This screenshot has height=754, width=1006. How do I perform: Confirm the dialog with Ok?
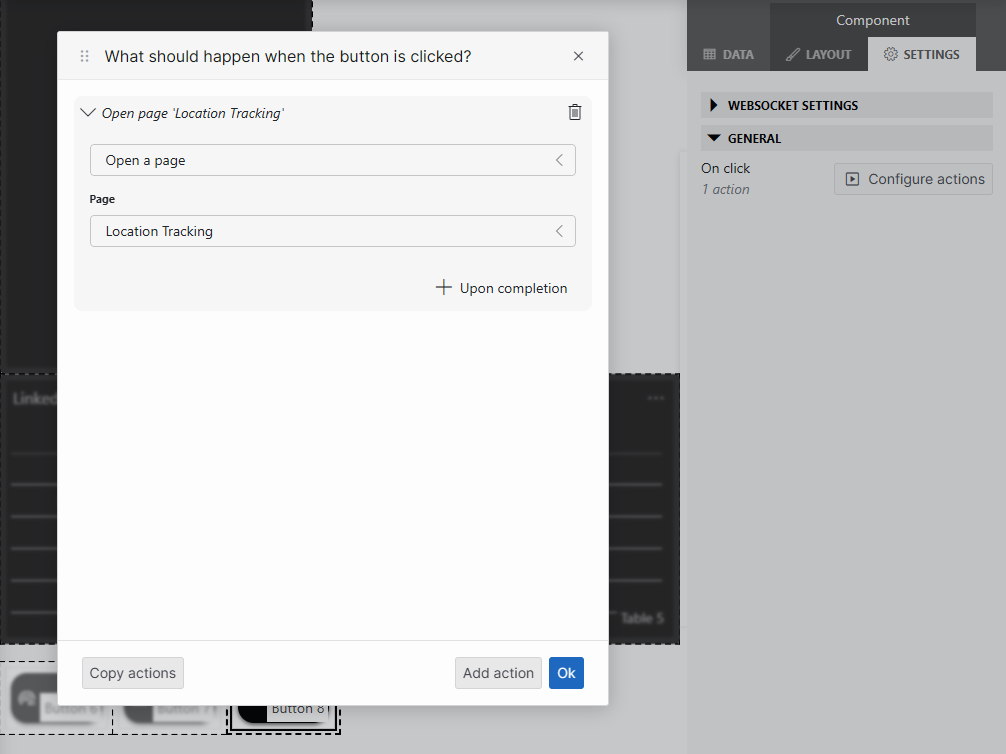tap(566, 673)
